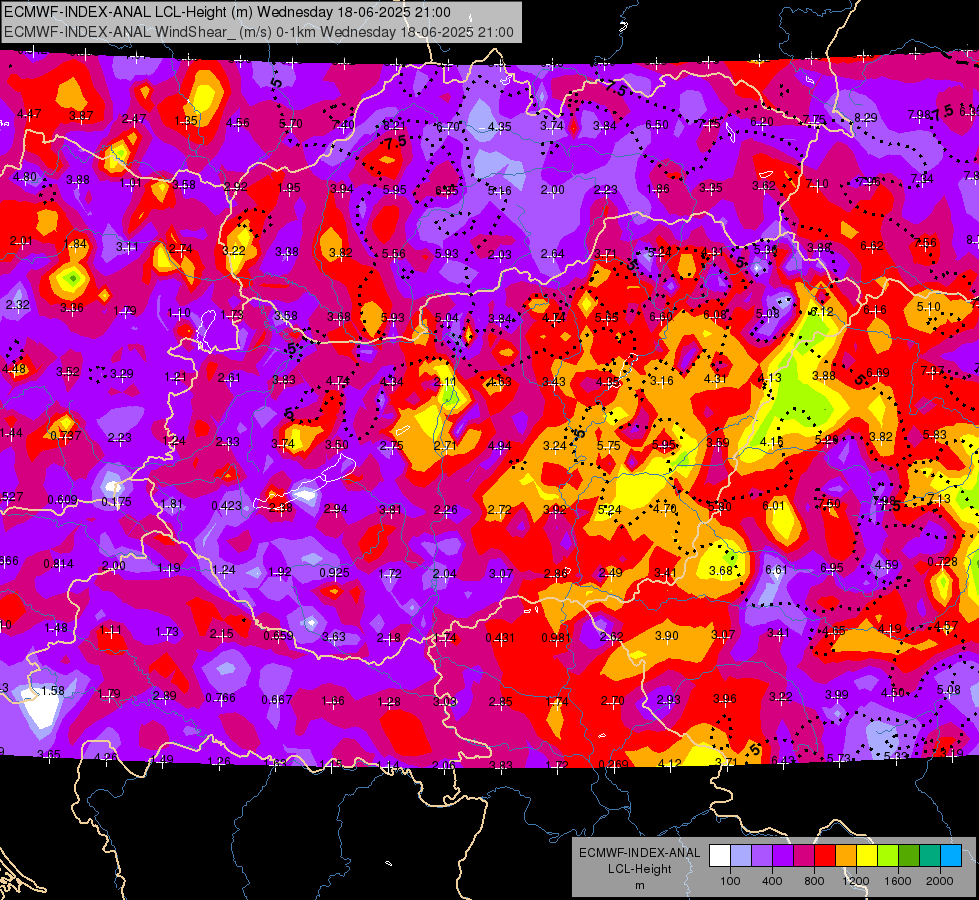Click the wind shear value 8.21
979x900 pixels.
coord(395,126)
